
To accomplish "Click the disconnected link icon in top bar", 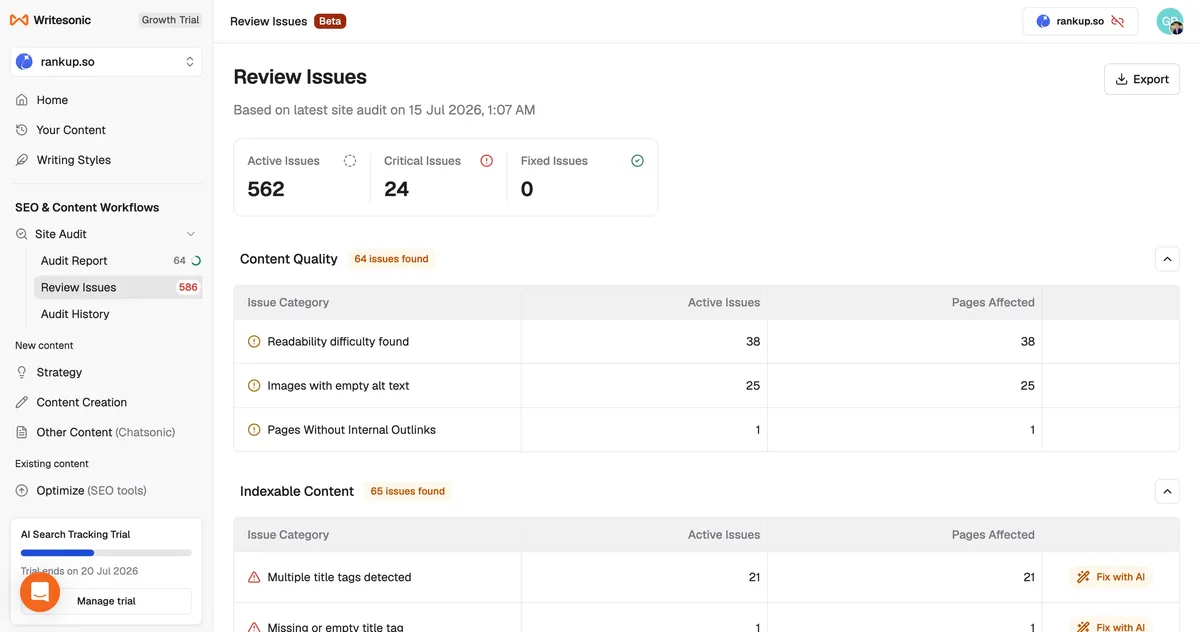I will click(x=1118, y=21).
